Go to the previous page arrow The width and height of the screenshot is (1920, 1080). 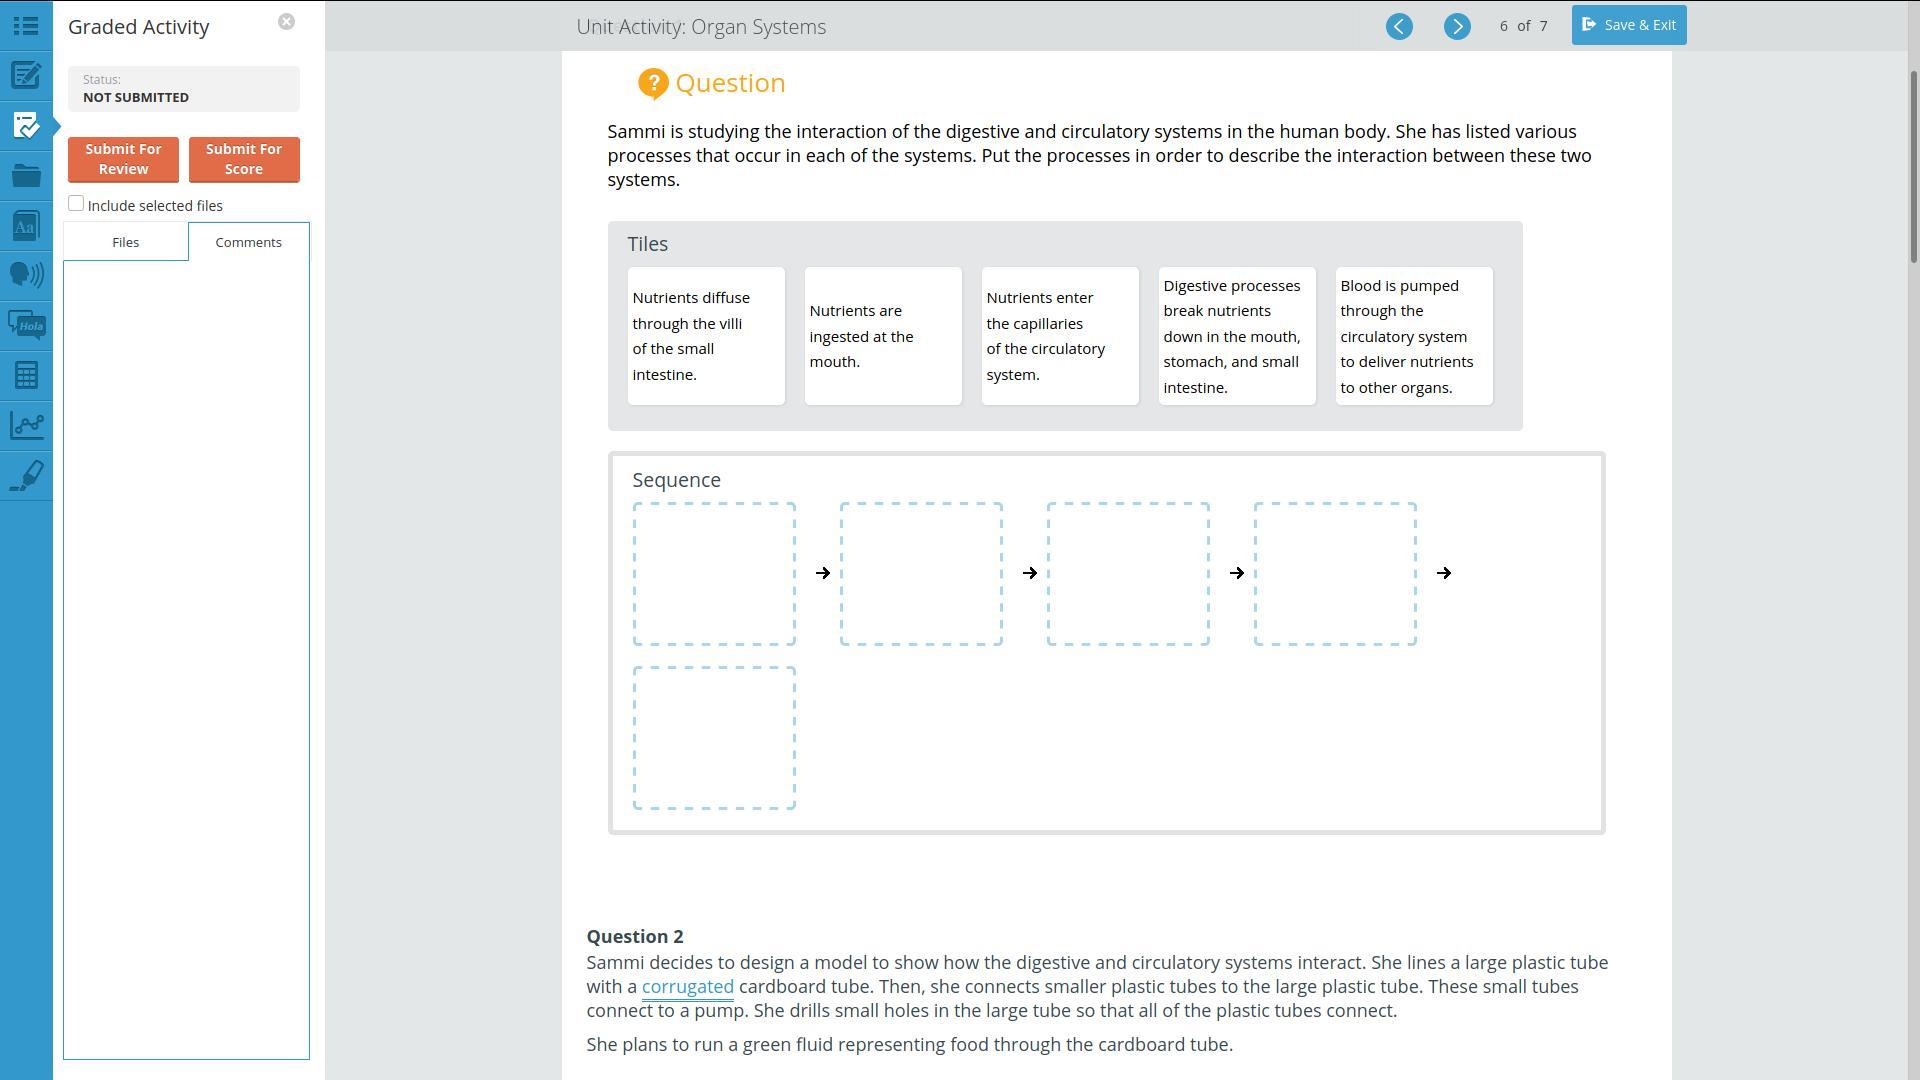click(1399, 27)
